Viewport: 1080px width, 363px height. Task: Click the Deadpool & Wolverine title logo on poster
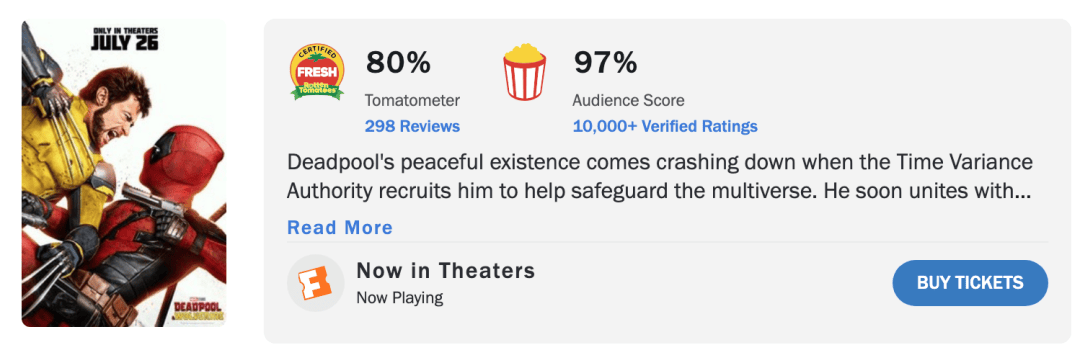pyautogui.click(x=198, y=307)
